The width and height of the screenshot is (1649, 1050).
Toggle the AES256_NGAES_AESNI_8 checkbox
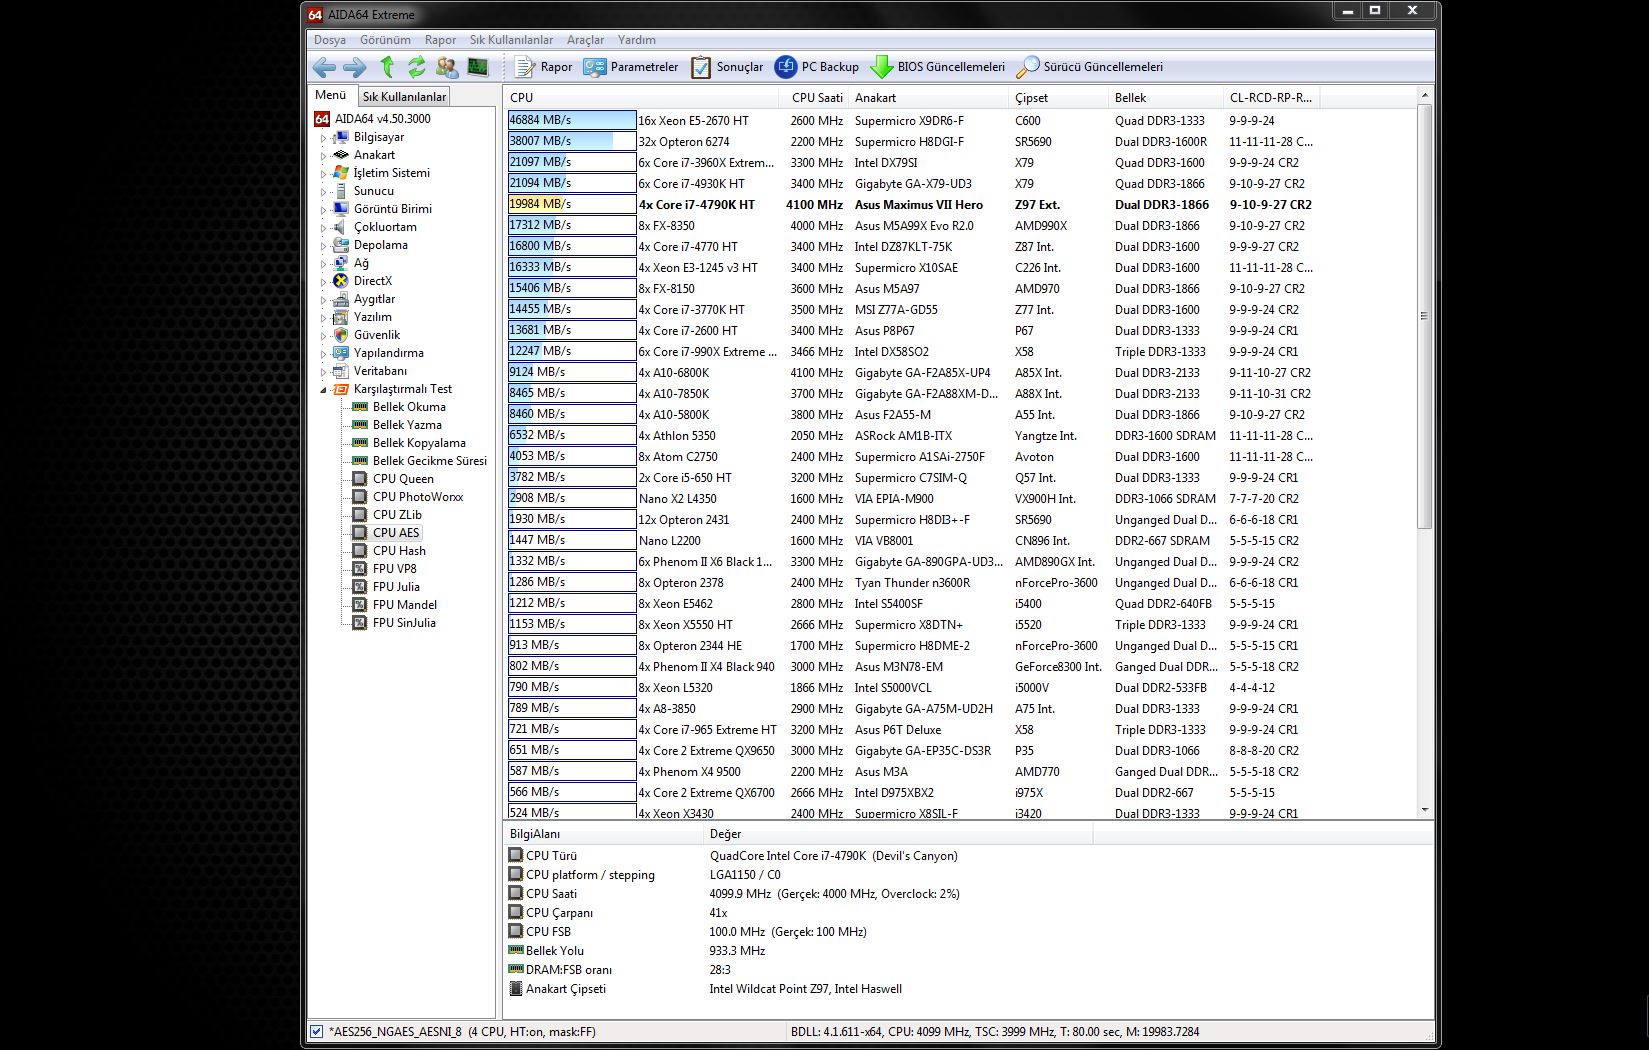click(317, 1032)
